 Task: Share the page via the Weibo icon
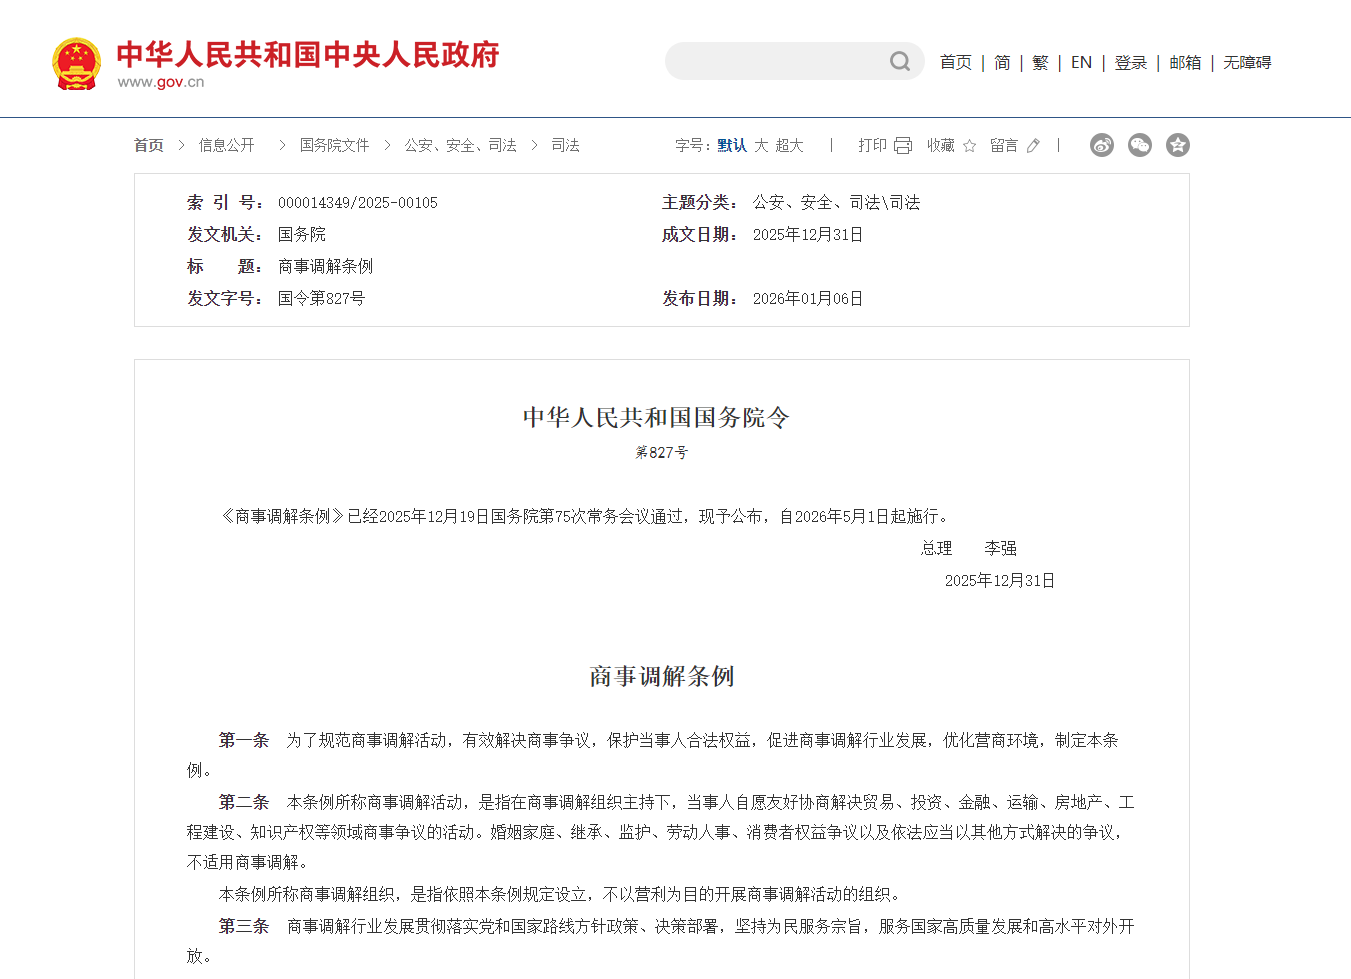(x=1101, y=145)
